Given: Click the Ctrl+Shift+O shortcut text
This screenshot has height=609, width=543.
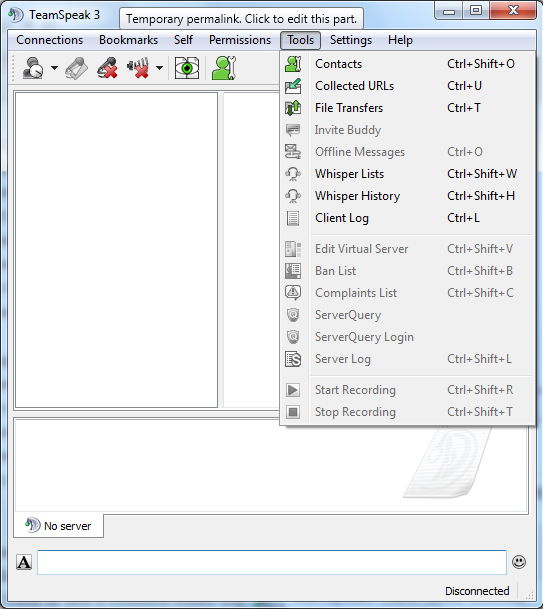Looking at the screenshot, I should tap(481, 64).
